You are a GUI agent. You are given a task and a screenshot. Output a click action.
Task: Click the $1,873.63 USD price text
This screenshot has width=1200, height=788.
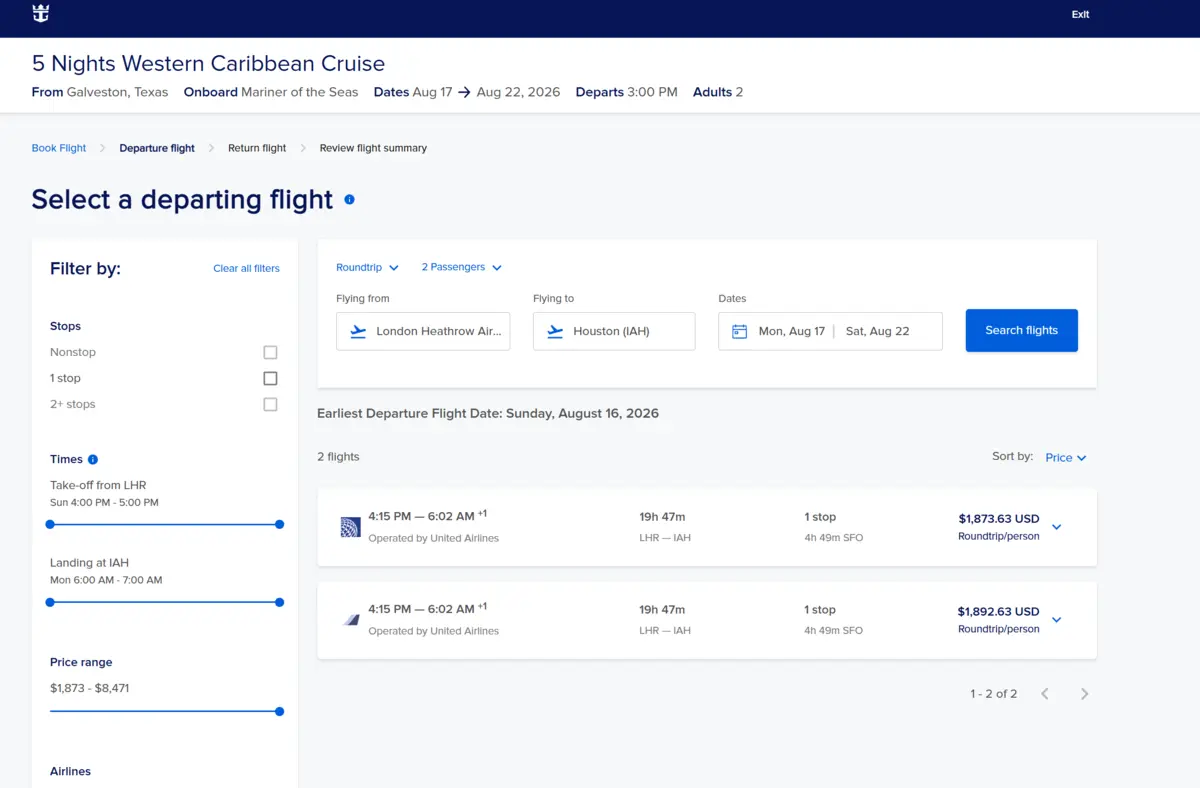pos(999,519)
